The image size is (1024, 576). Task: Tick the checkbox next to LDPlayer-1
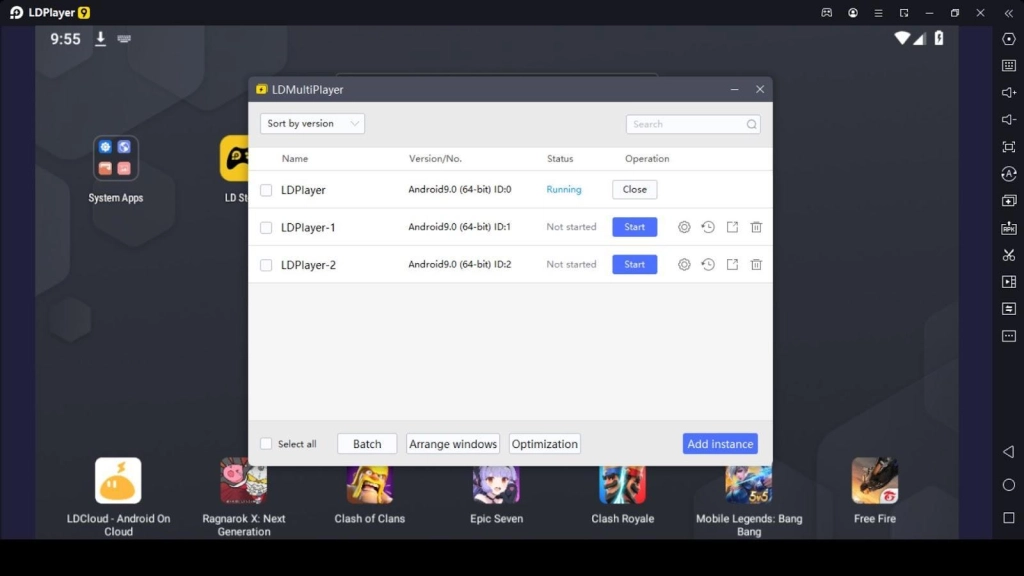coord(266,228)
